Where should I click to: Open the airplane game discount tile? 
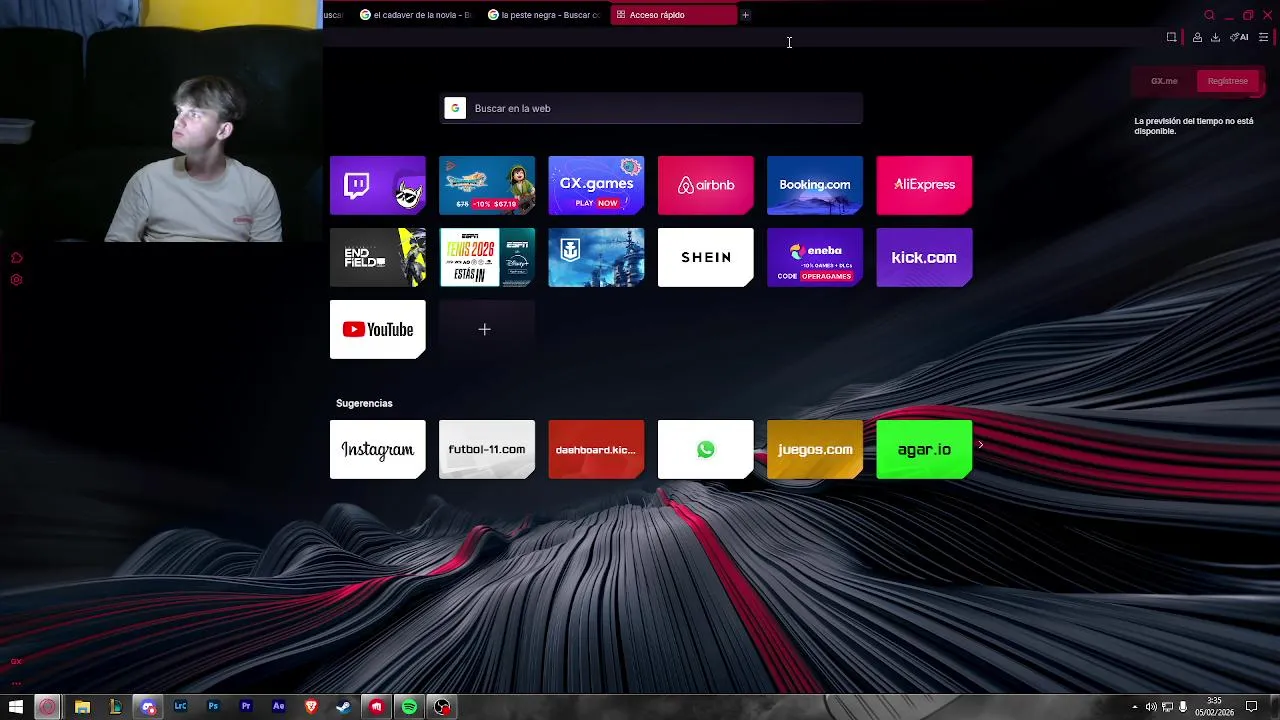[487, 185]
